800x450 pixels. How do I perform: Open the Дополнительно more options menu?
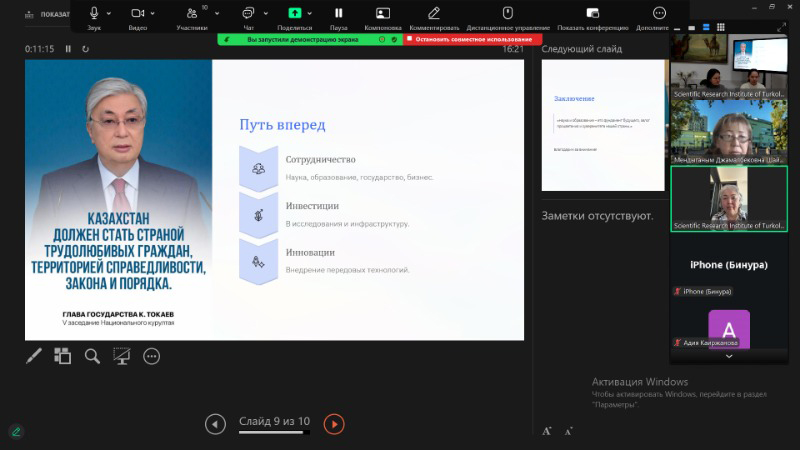(x=659, y=15)
